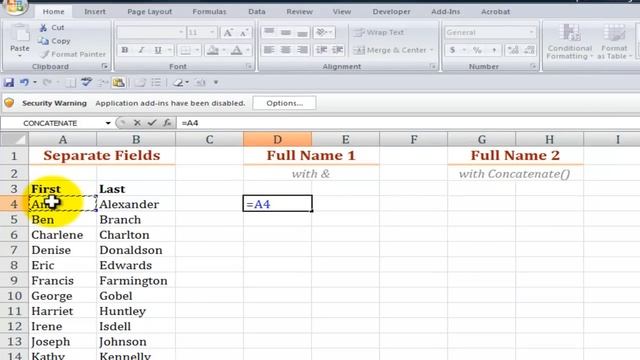Click the Fill Color bucket icon

pos(212,50)
